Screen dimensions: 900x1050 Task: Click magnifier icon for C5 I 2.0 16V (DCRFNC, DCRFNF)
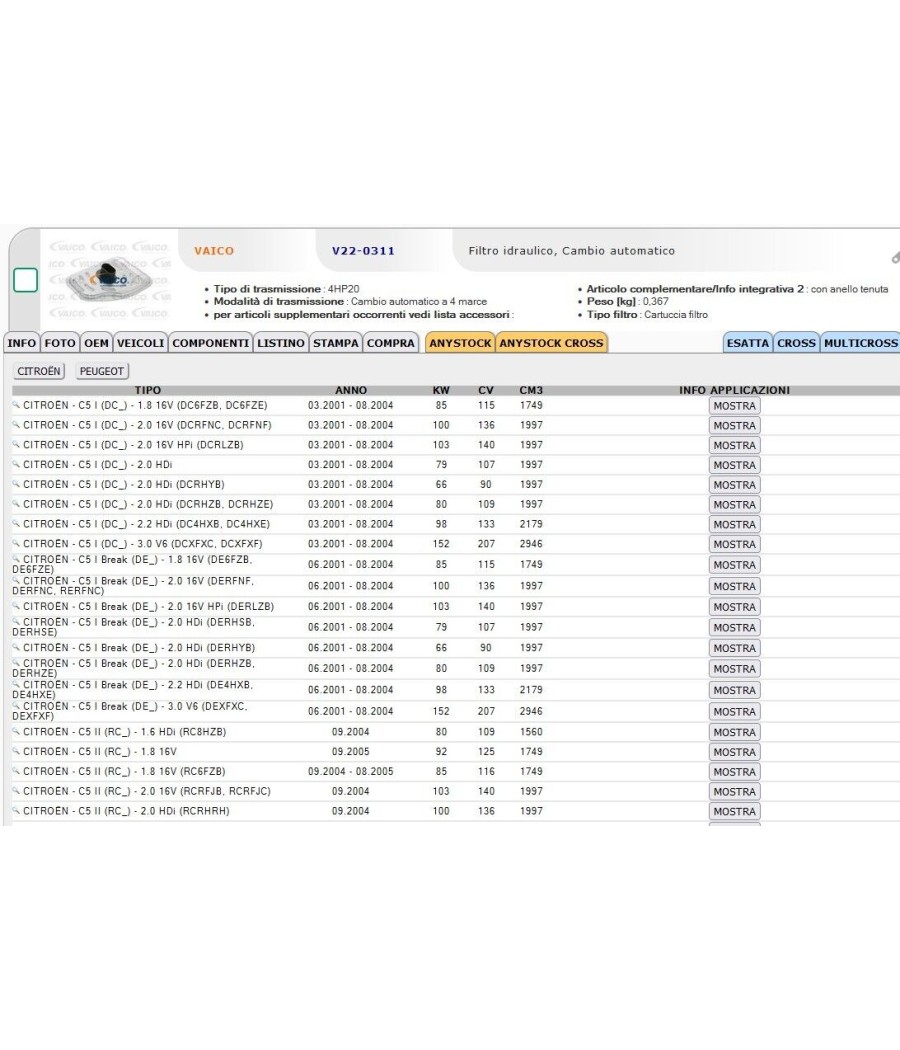click(x=16, y=425)
